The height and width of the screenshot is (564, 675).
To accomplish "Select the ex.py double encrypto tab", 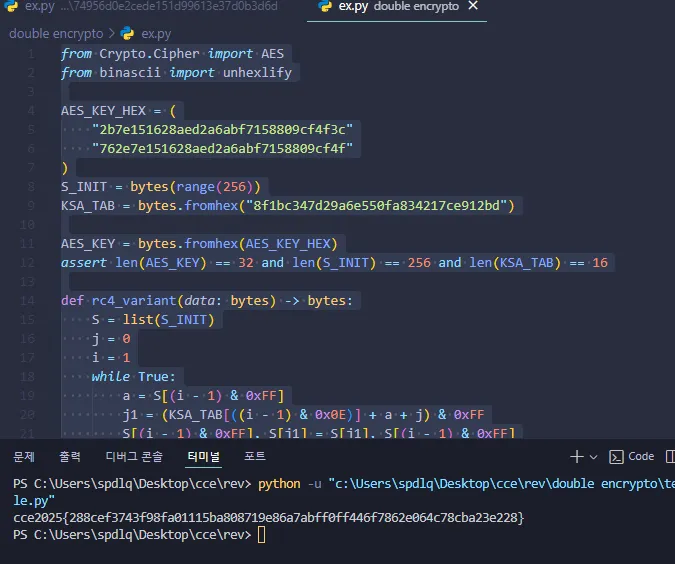I will tap(397, 6).
